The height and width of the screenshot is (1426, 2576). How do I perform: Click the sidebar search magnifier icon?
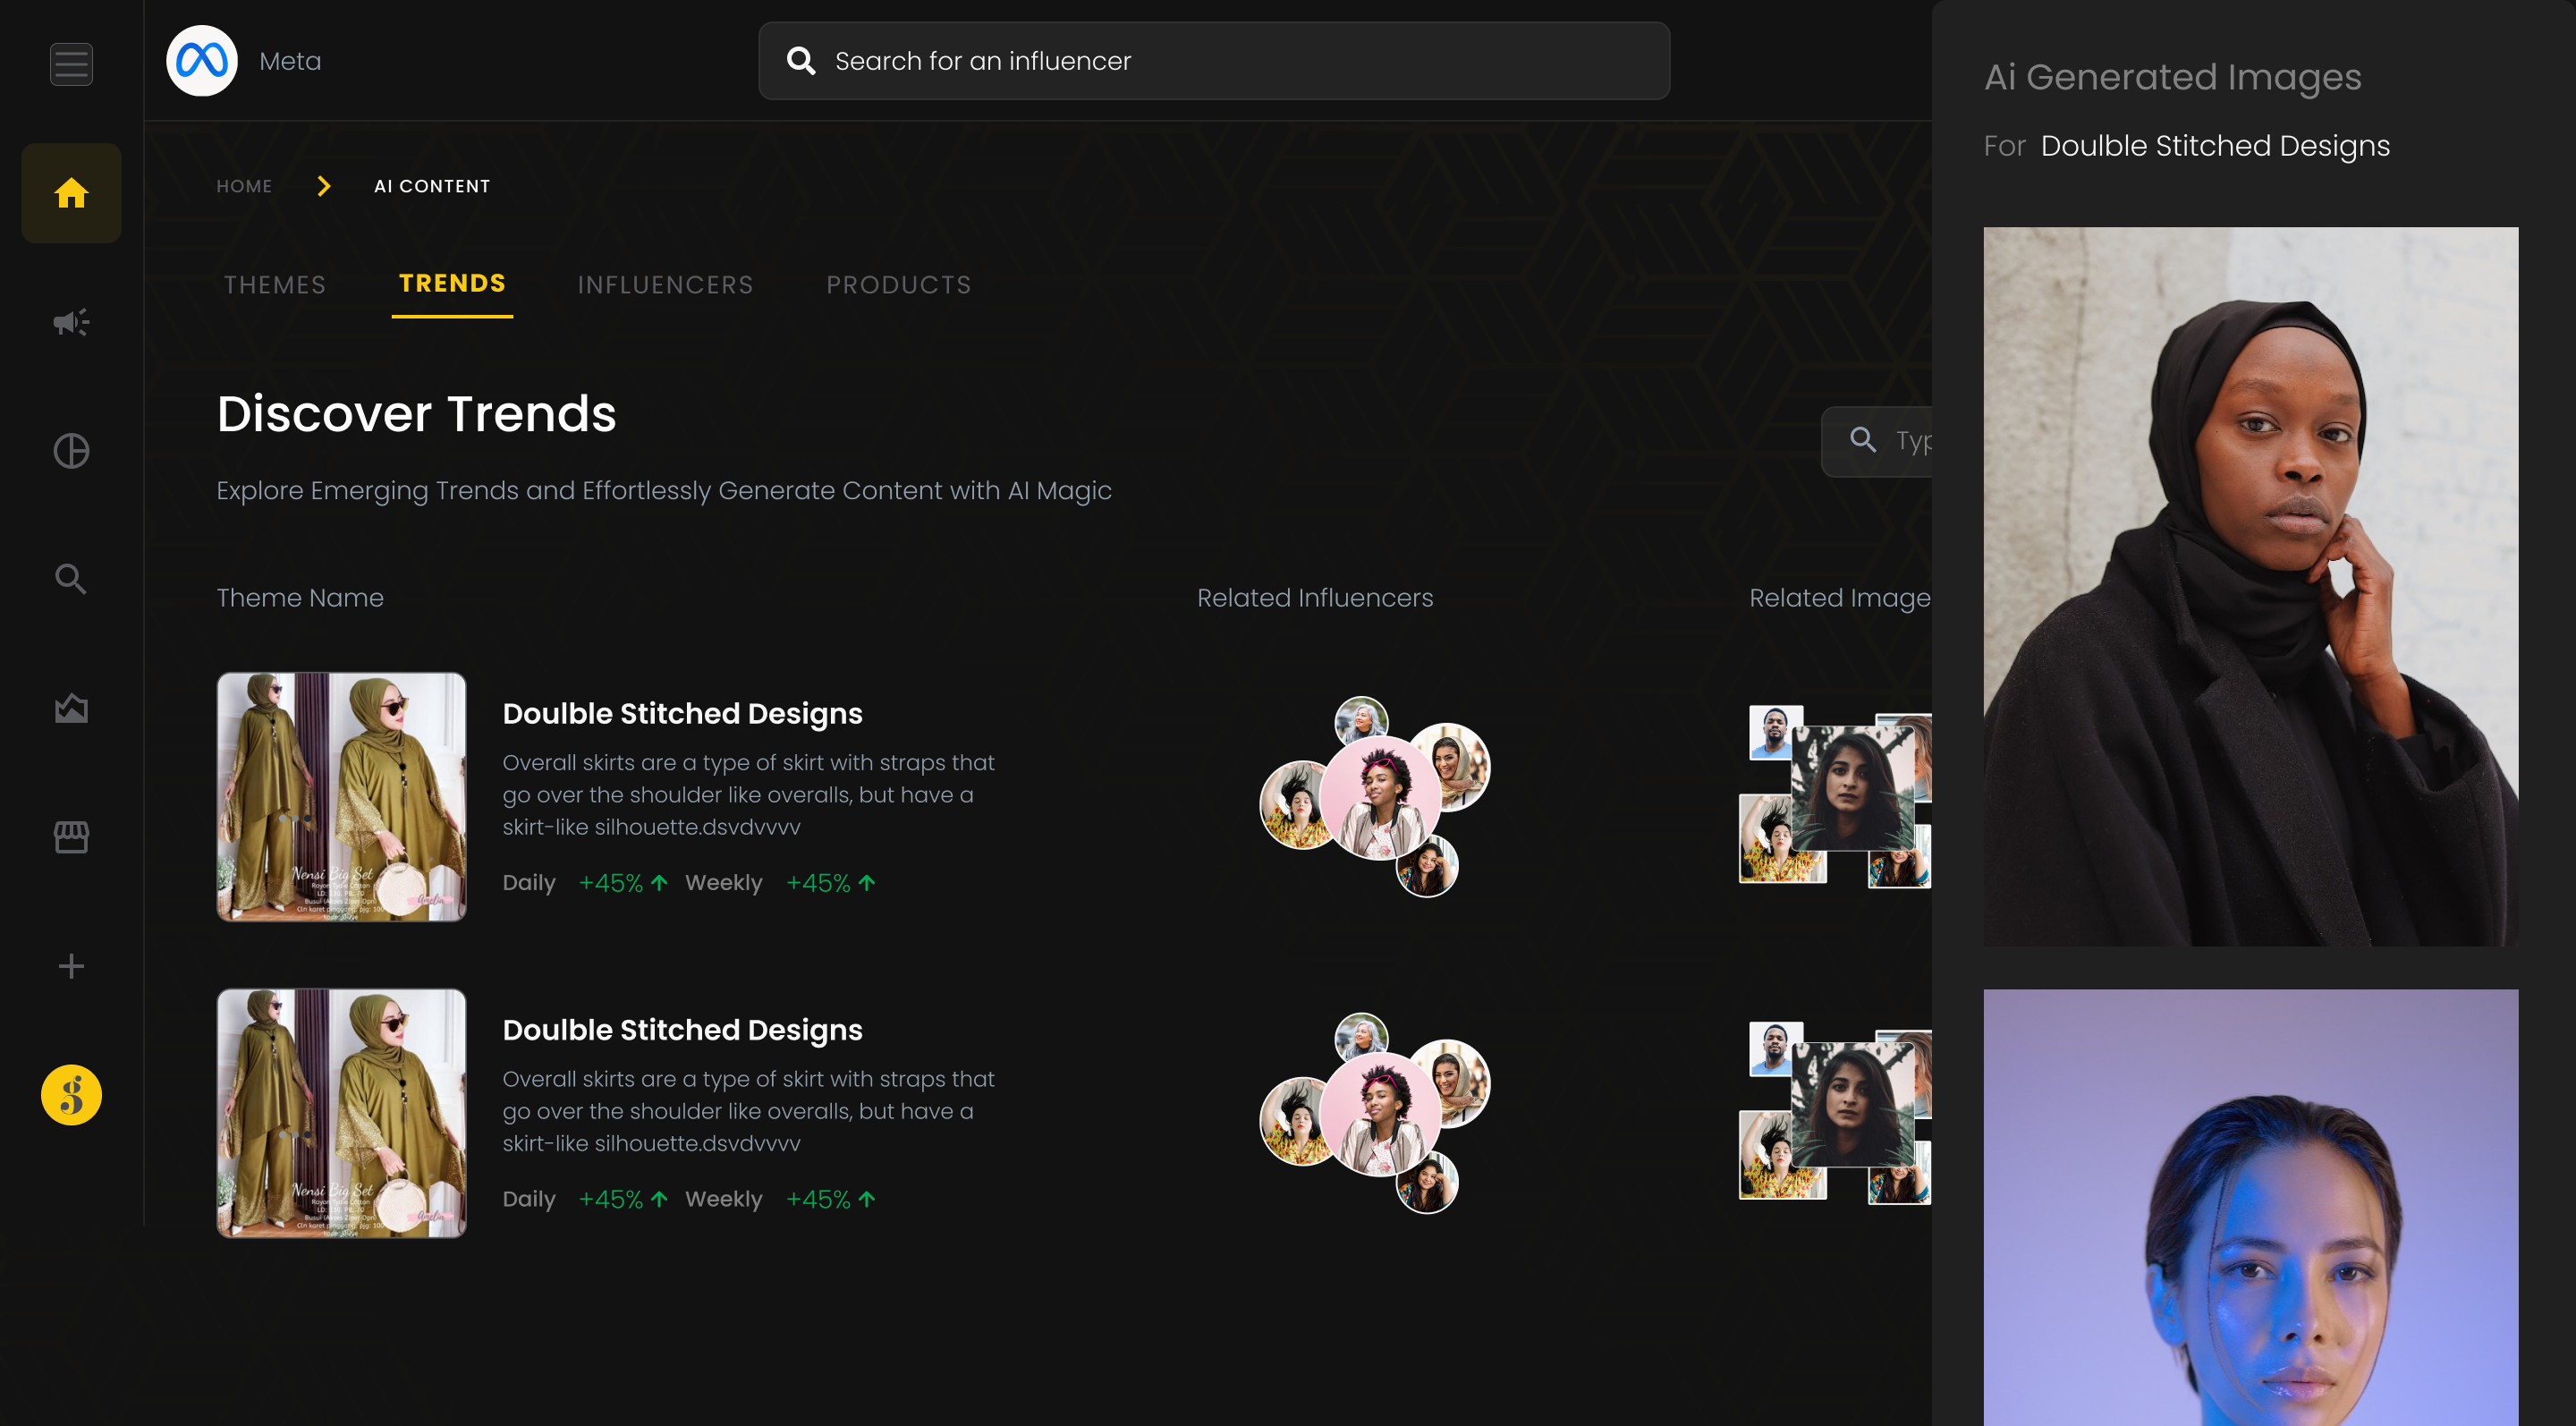pos(71,579)
